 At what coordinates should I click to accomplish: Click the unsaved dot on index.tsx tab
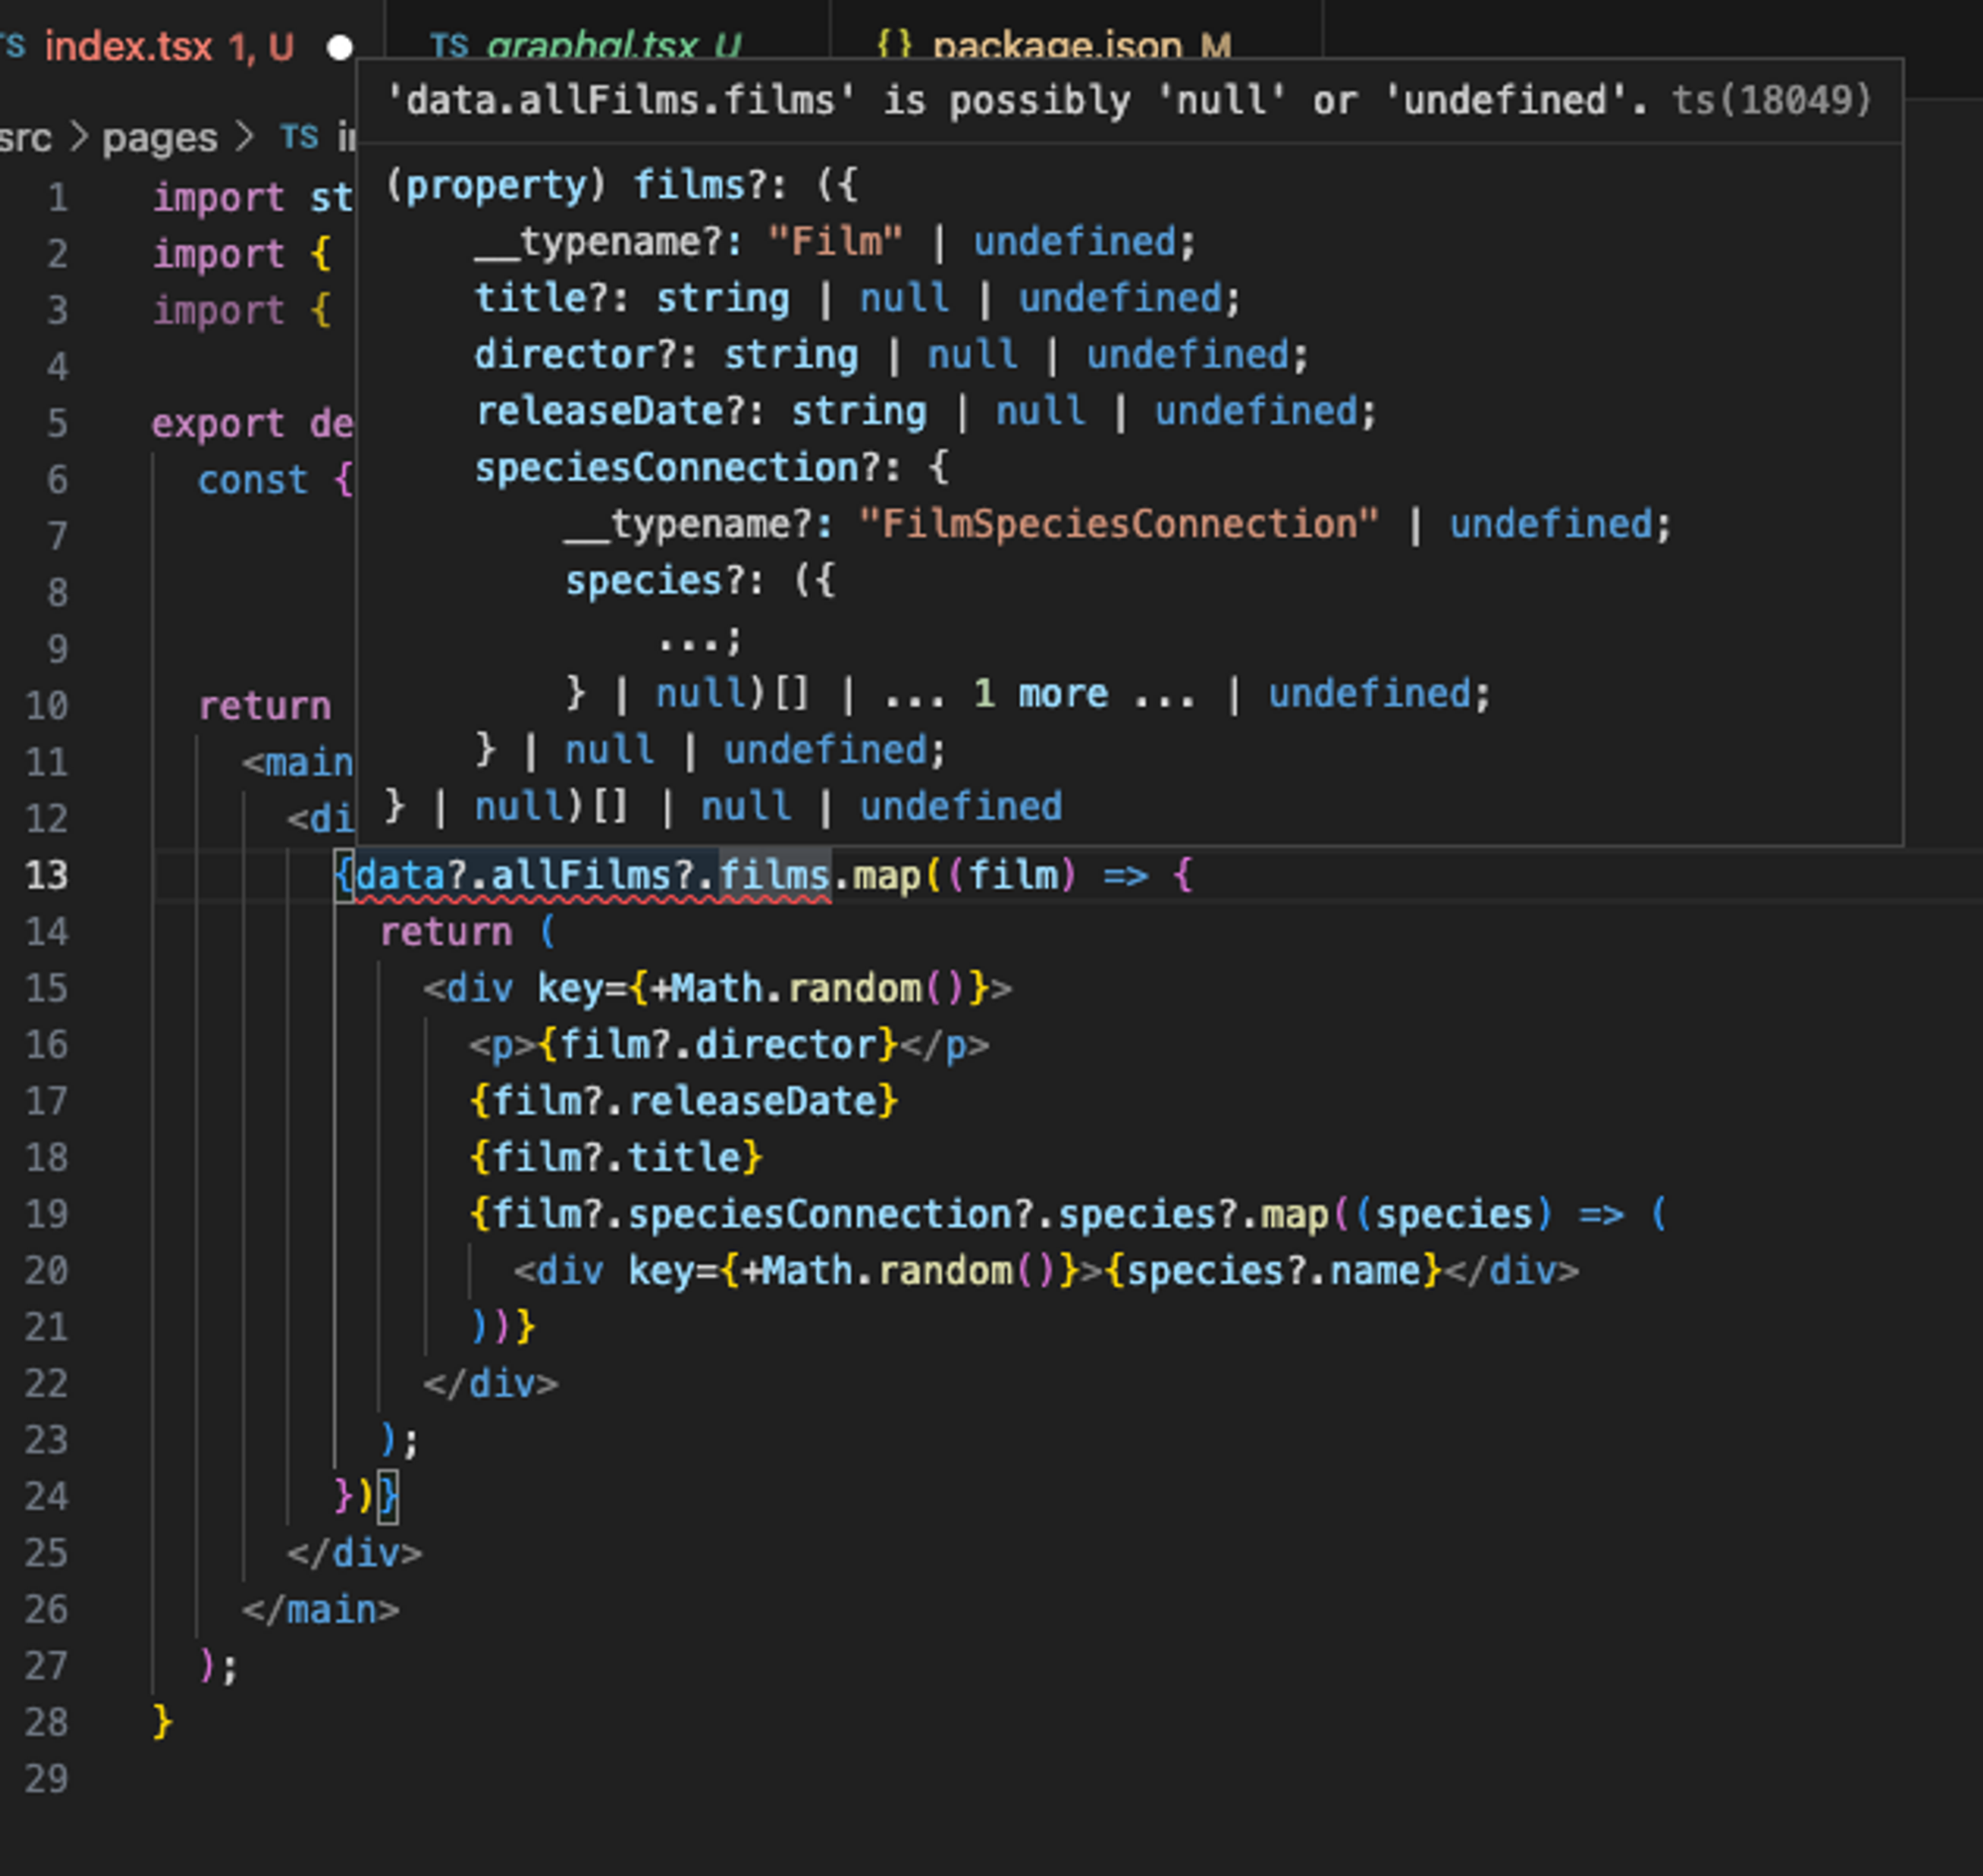point(340,47)
